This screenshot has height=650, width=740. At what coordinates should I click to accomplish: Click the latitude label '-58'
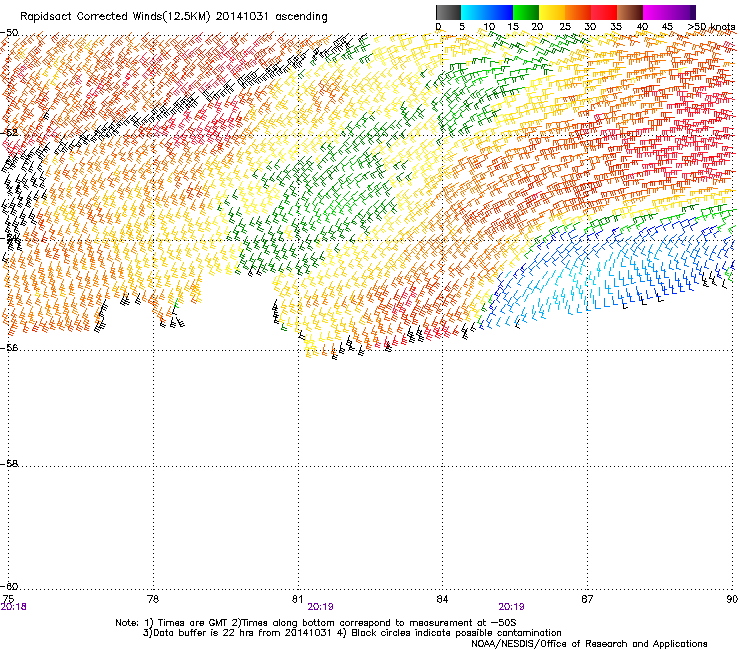tap(9, 464)
